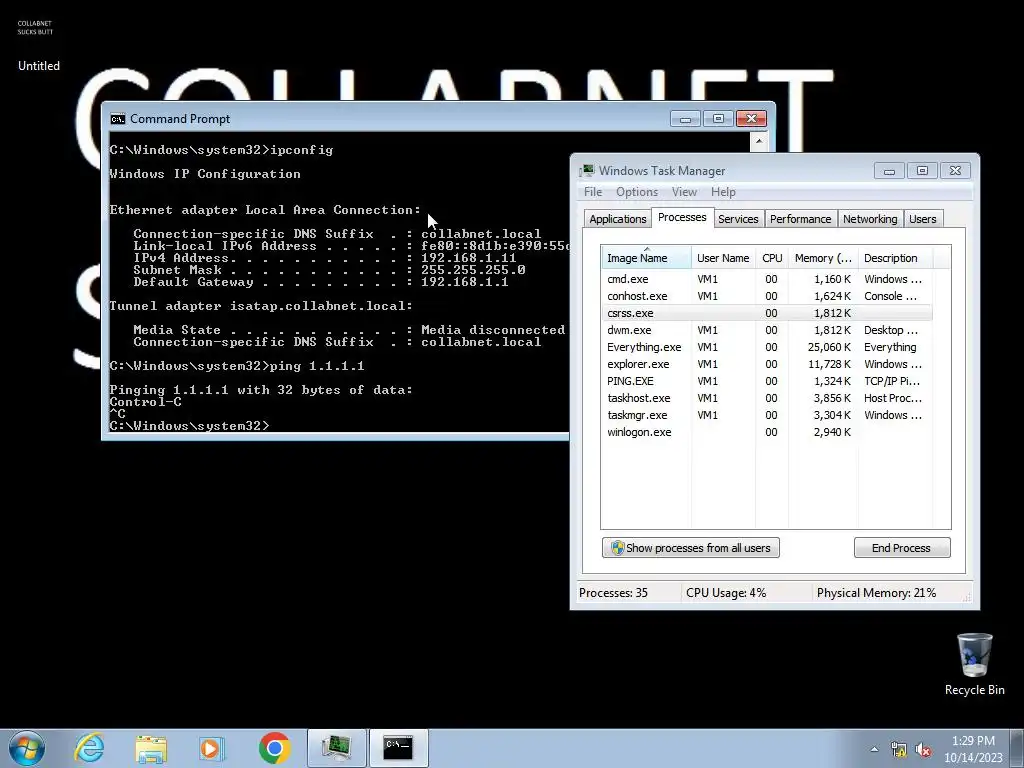
Task: Select the conhost.exe process row
Action: pyautogui.click(x=767, y=296)
